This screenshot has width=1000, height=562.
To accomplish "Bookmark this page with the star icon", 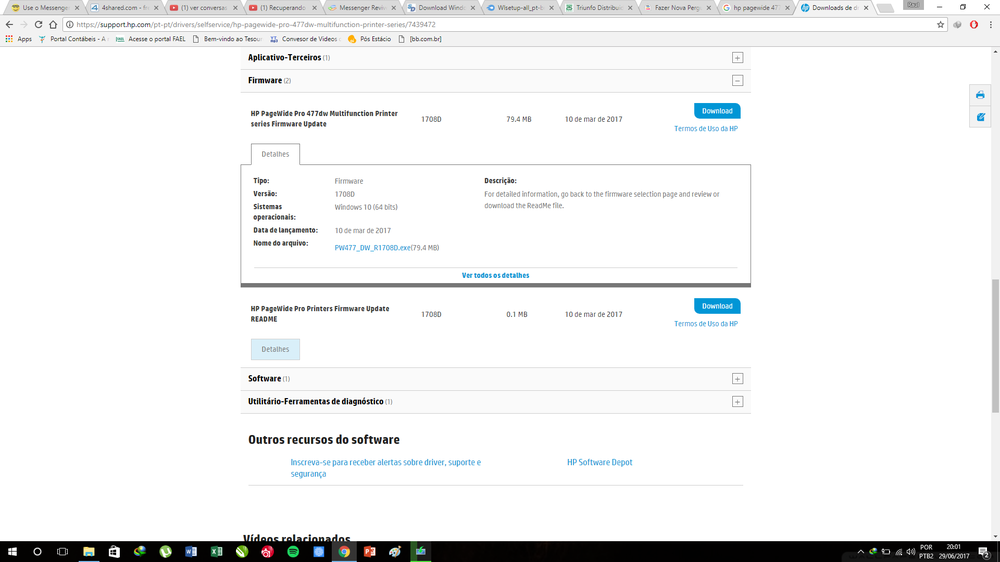I will [x=940, y=24].
